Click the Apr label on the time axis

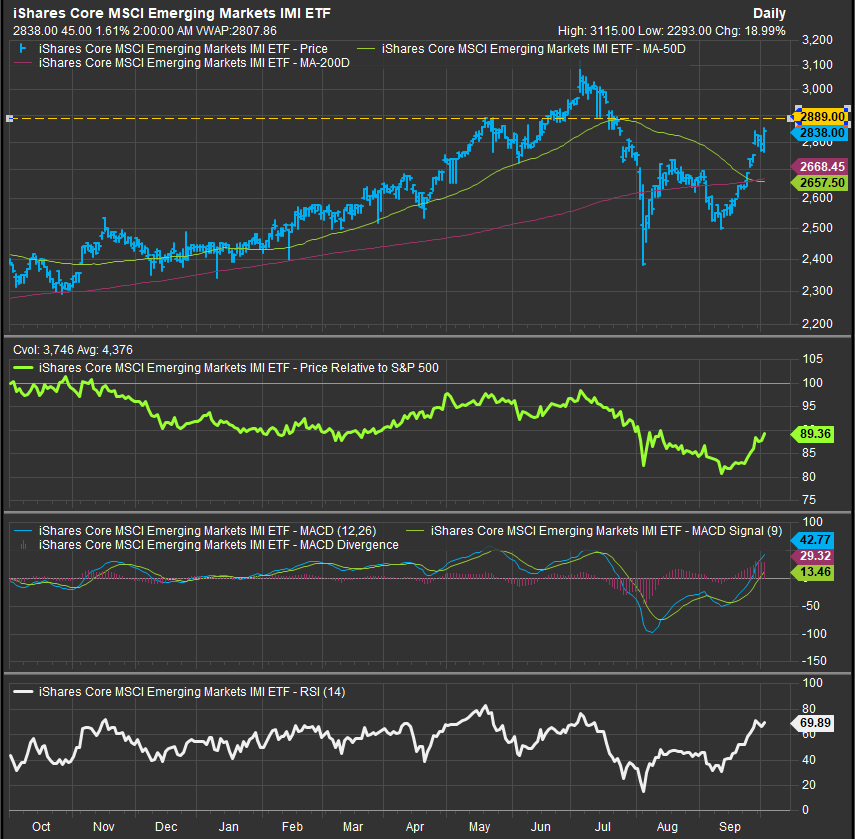click(x=415, y=826)
